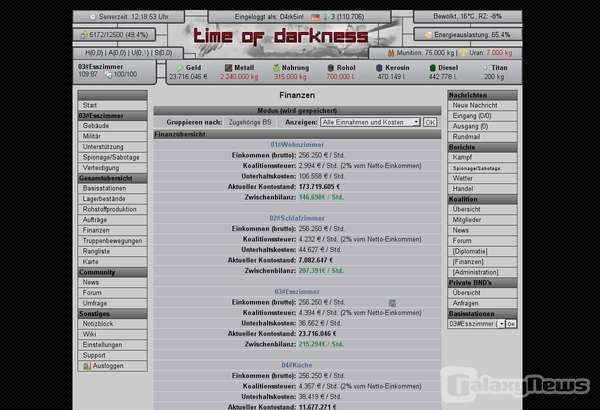This screenshot has height=410, width=600.
Task: Click the Rohöl resource icon
Action: [331, 68]
